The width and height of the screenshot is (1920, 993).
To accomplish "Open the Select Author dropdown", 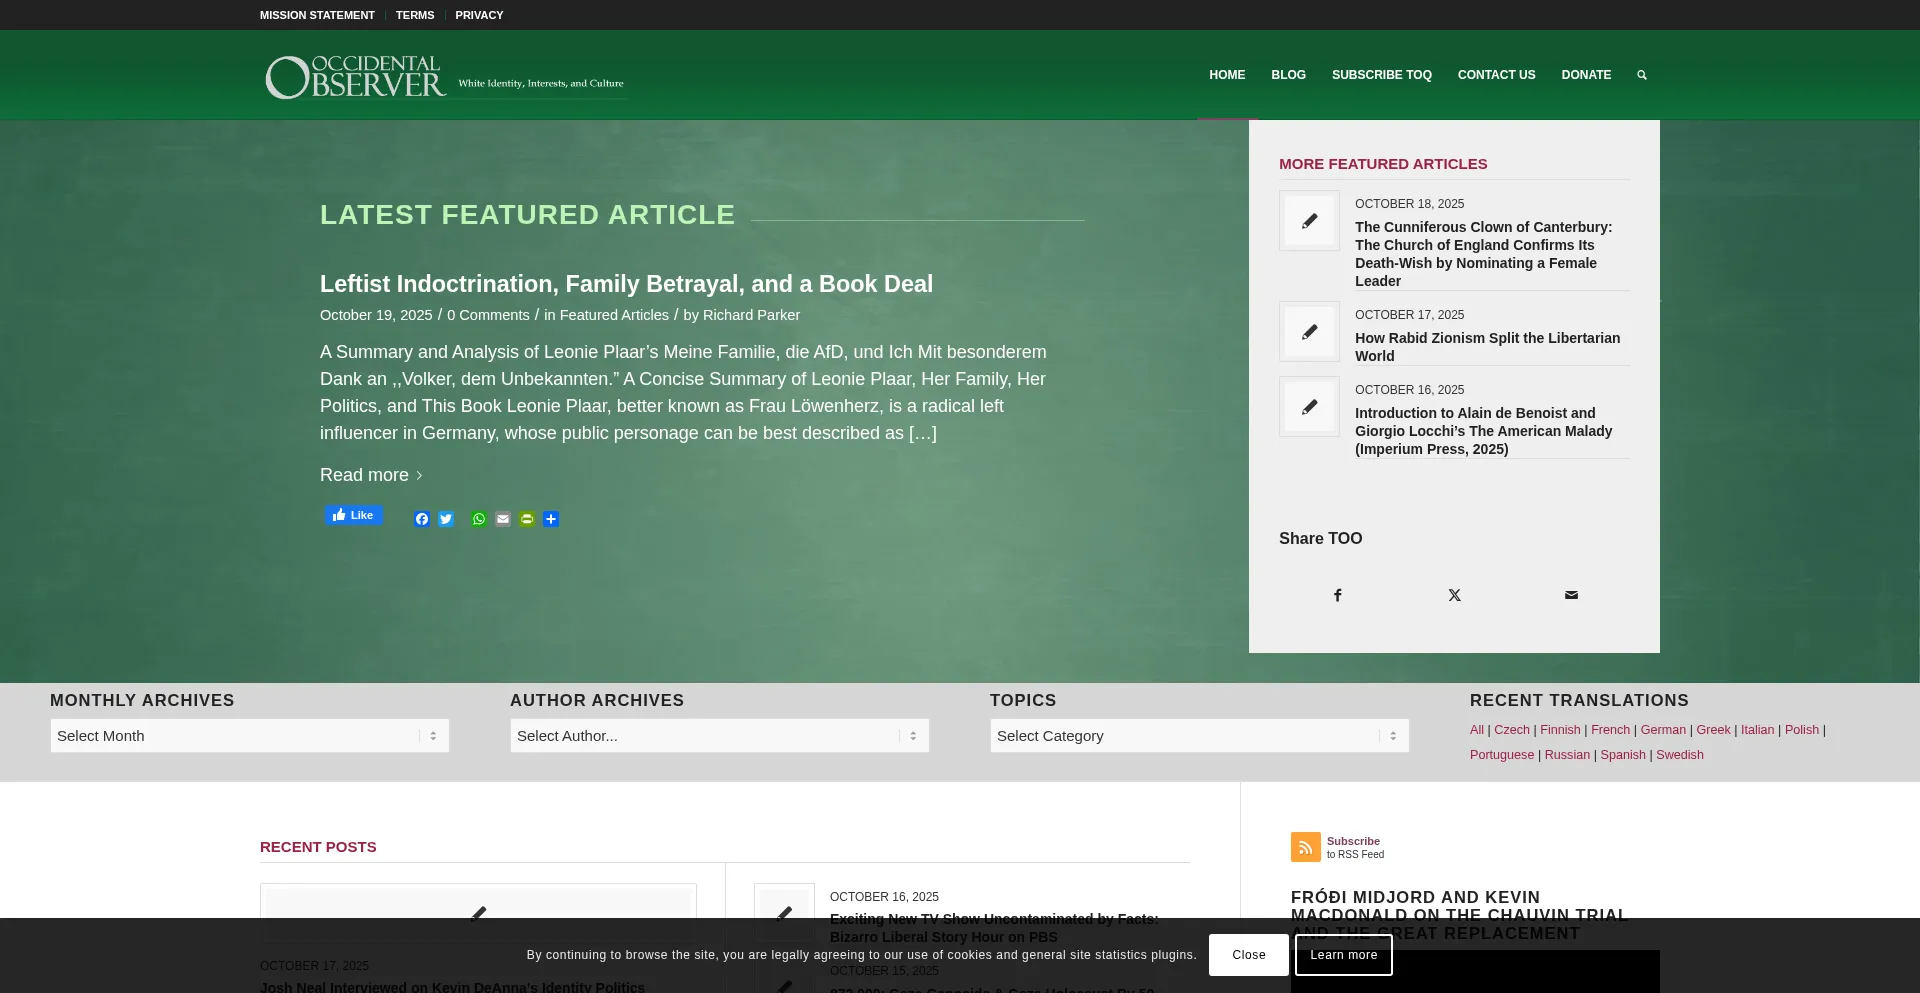I will tap(719, 736).
